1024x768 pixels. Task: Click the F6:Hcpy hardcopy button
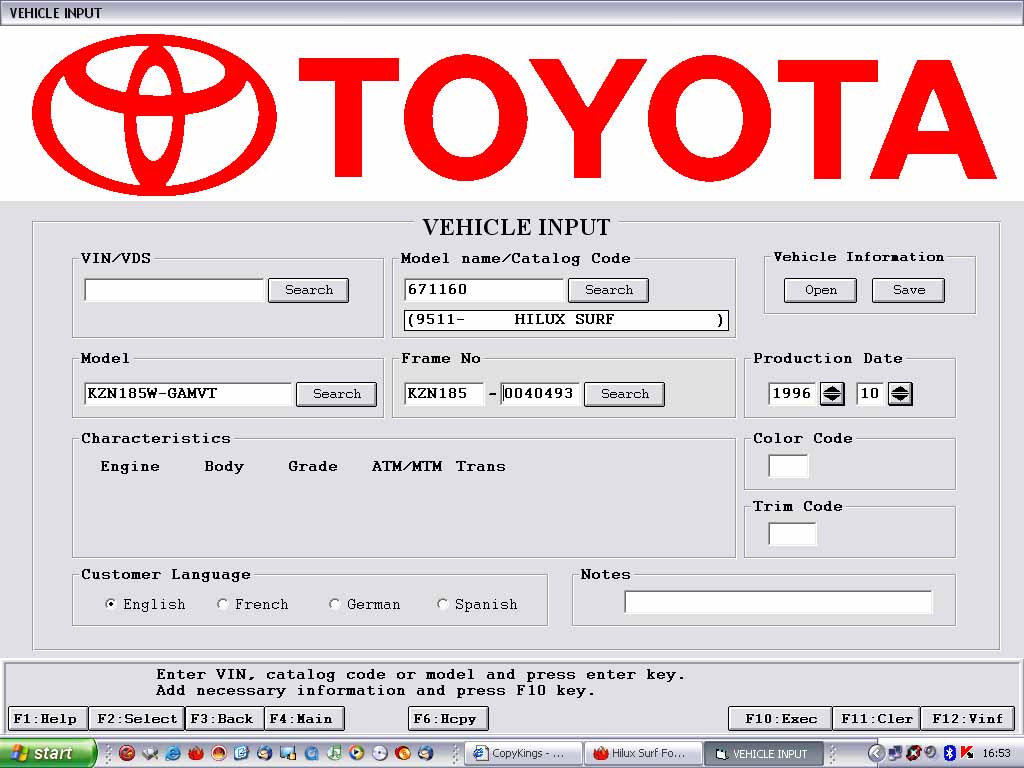click(x=448, y=718)
